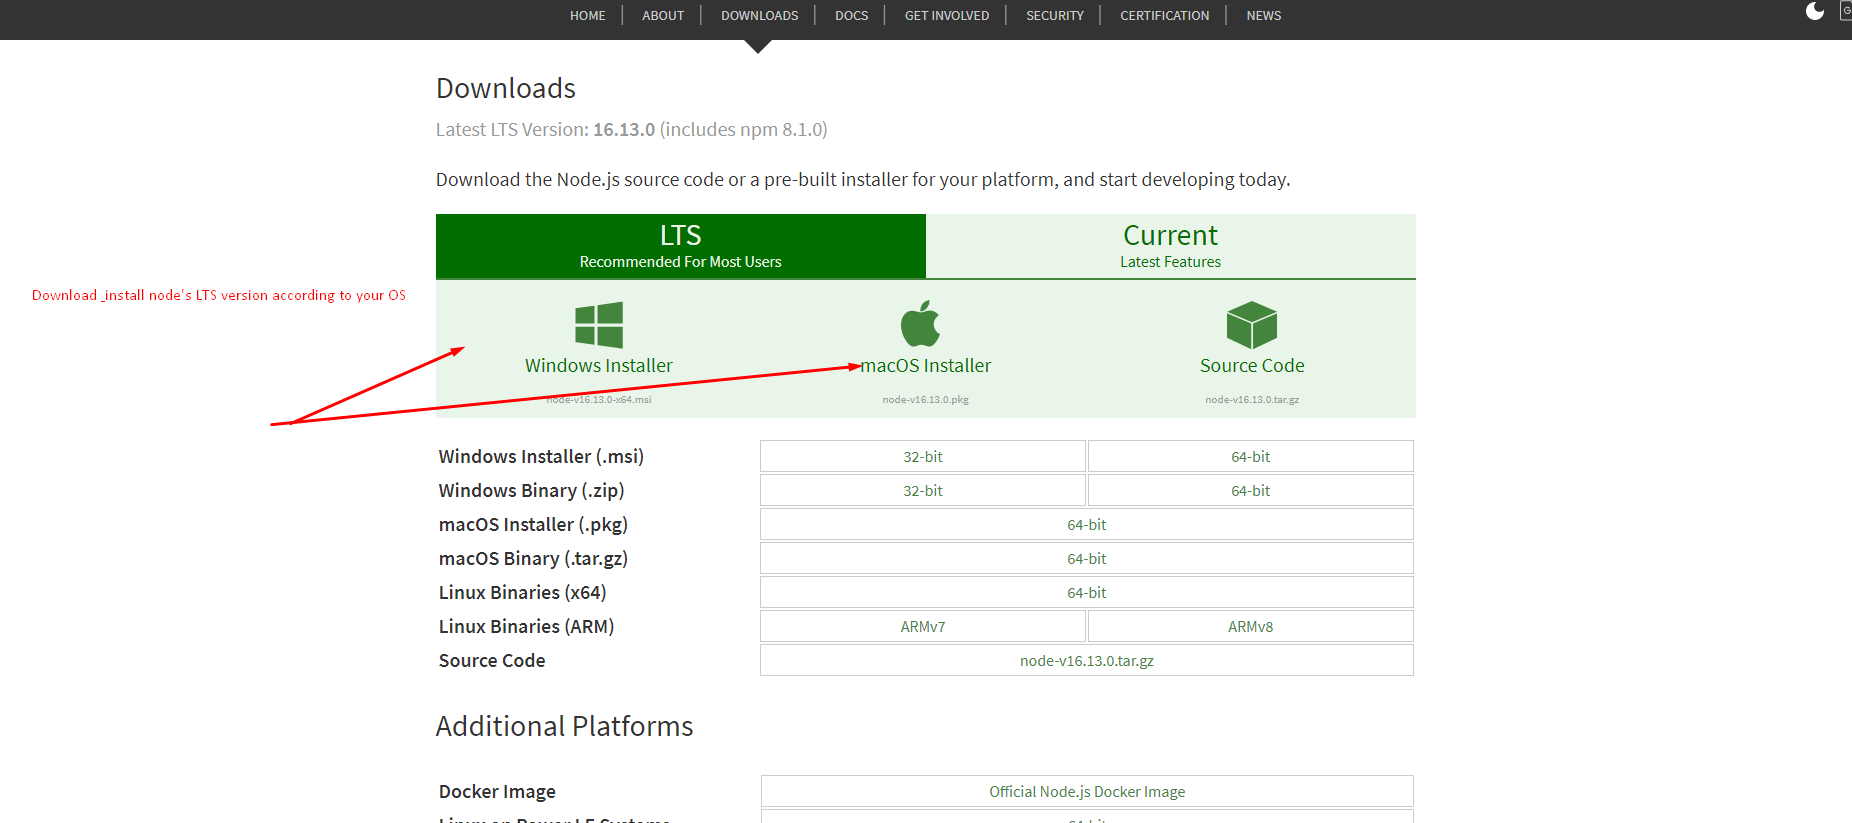The height and width of the screenshot is (823, 1852).
Task: Download Windows Binary (.zip) 64-bit
Action: click(1250, 491)
